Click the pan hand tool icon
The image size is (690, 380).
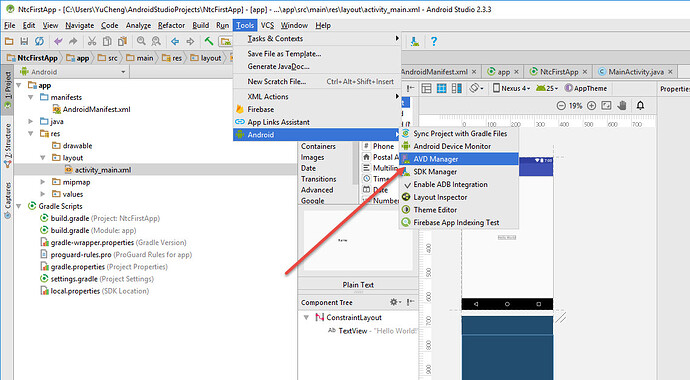point(622,106)
